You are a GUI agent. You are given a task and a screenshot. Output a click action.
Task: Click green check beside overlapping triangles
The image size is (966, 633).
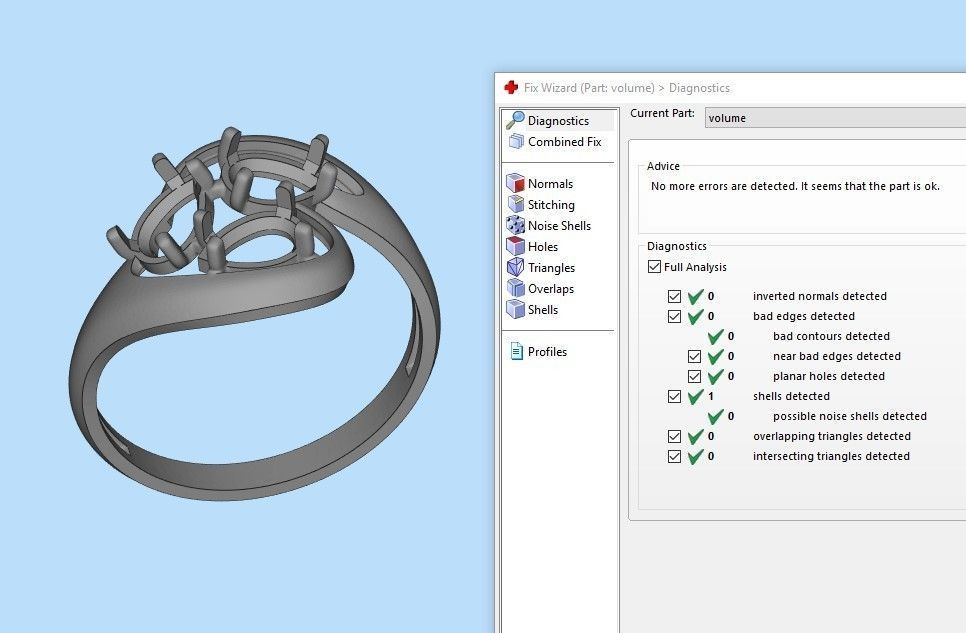click(x=696, y=436)
